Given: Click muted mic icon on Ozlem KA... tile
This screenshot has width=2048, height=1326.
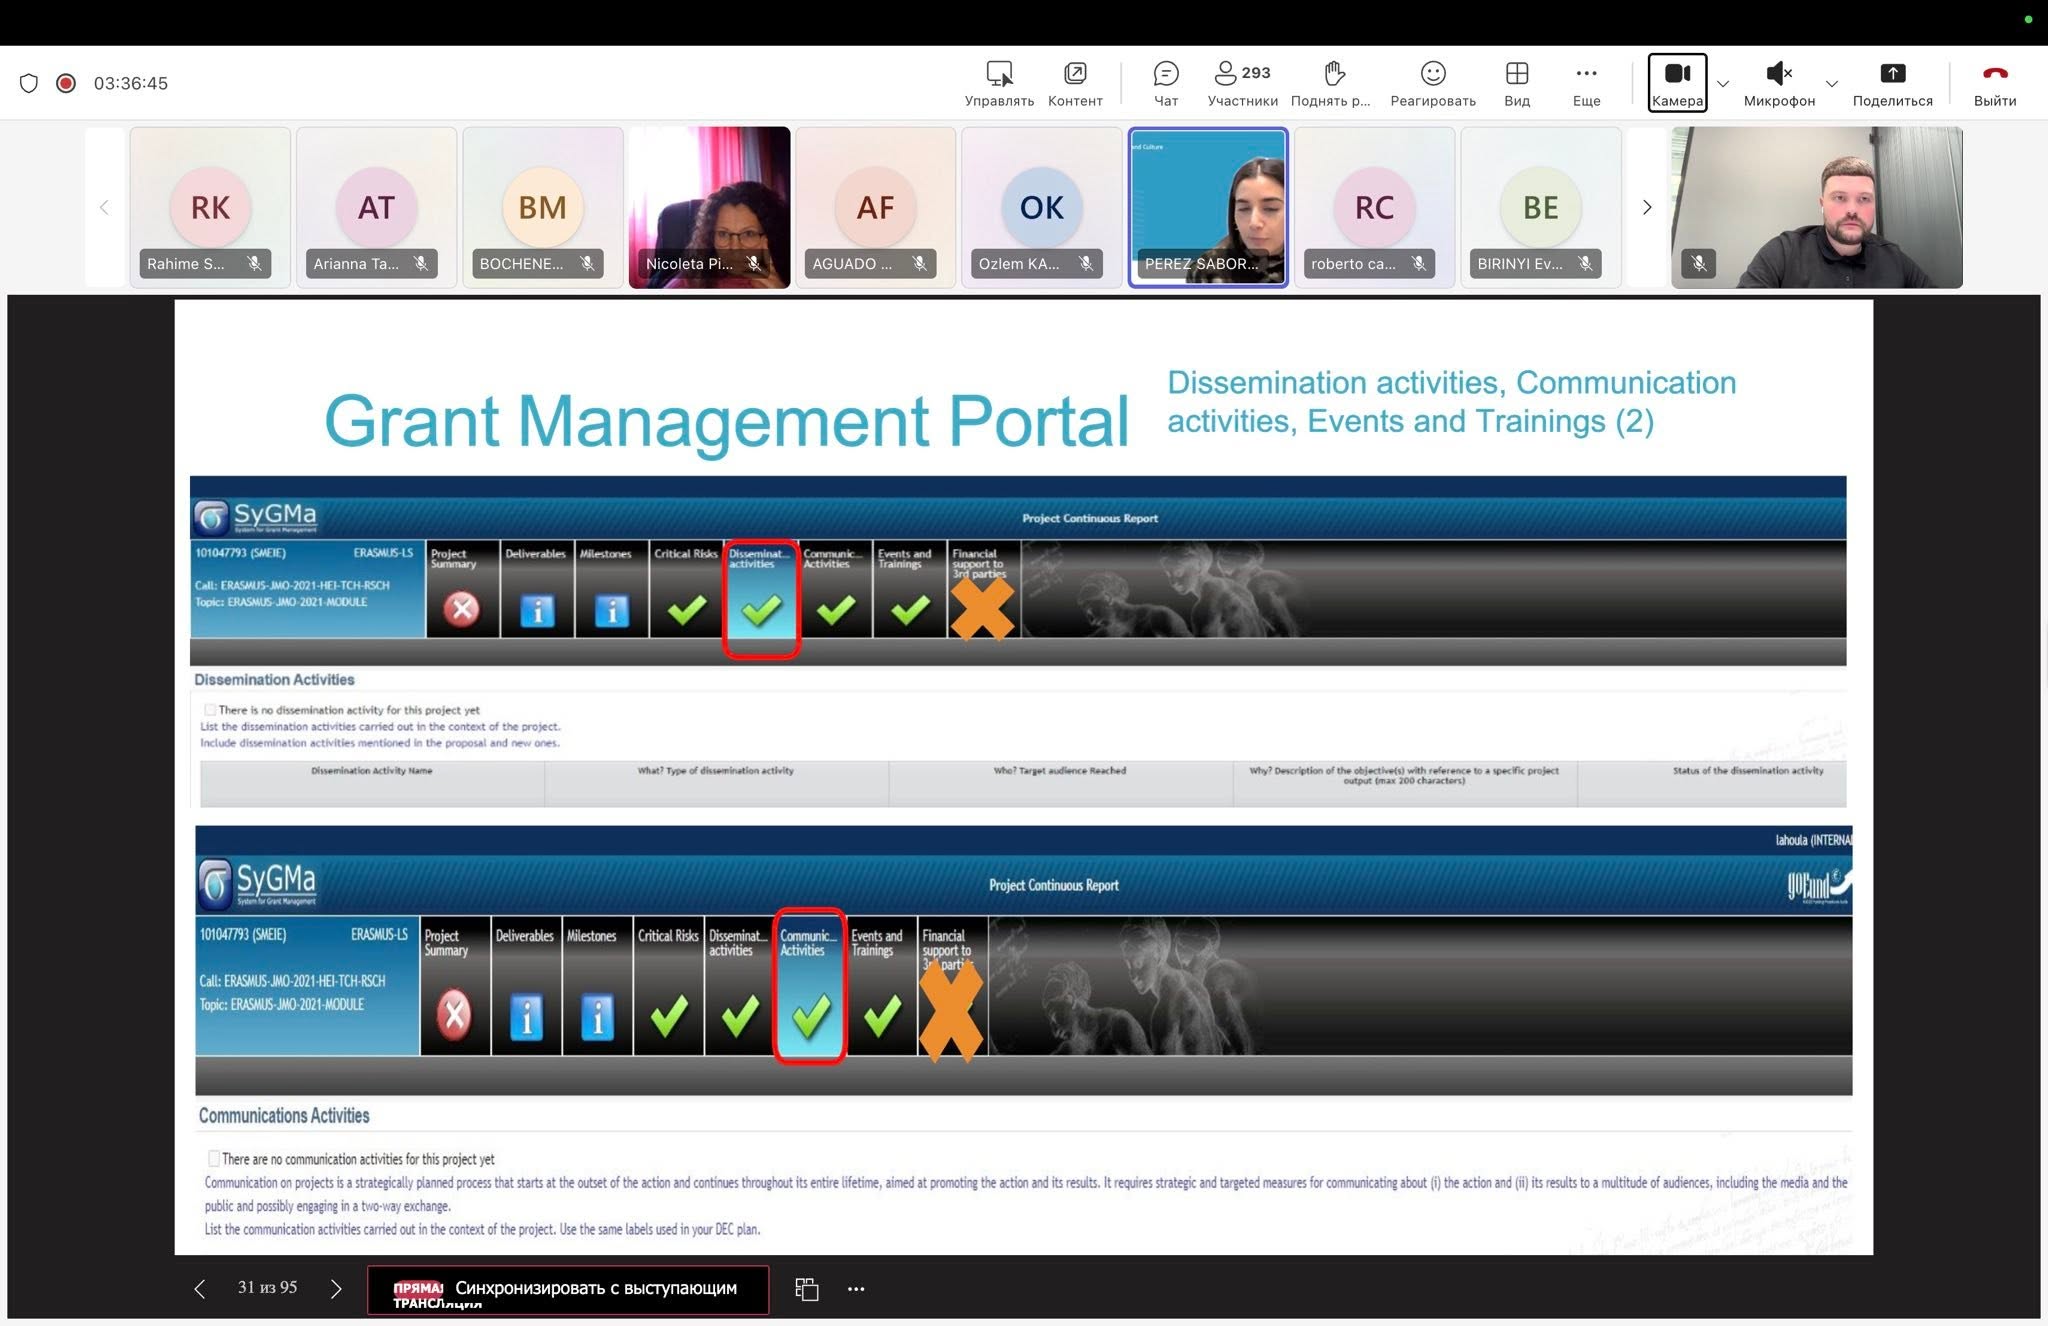Looking at the screenshot, I should (1086, 264).
